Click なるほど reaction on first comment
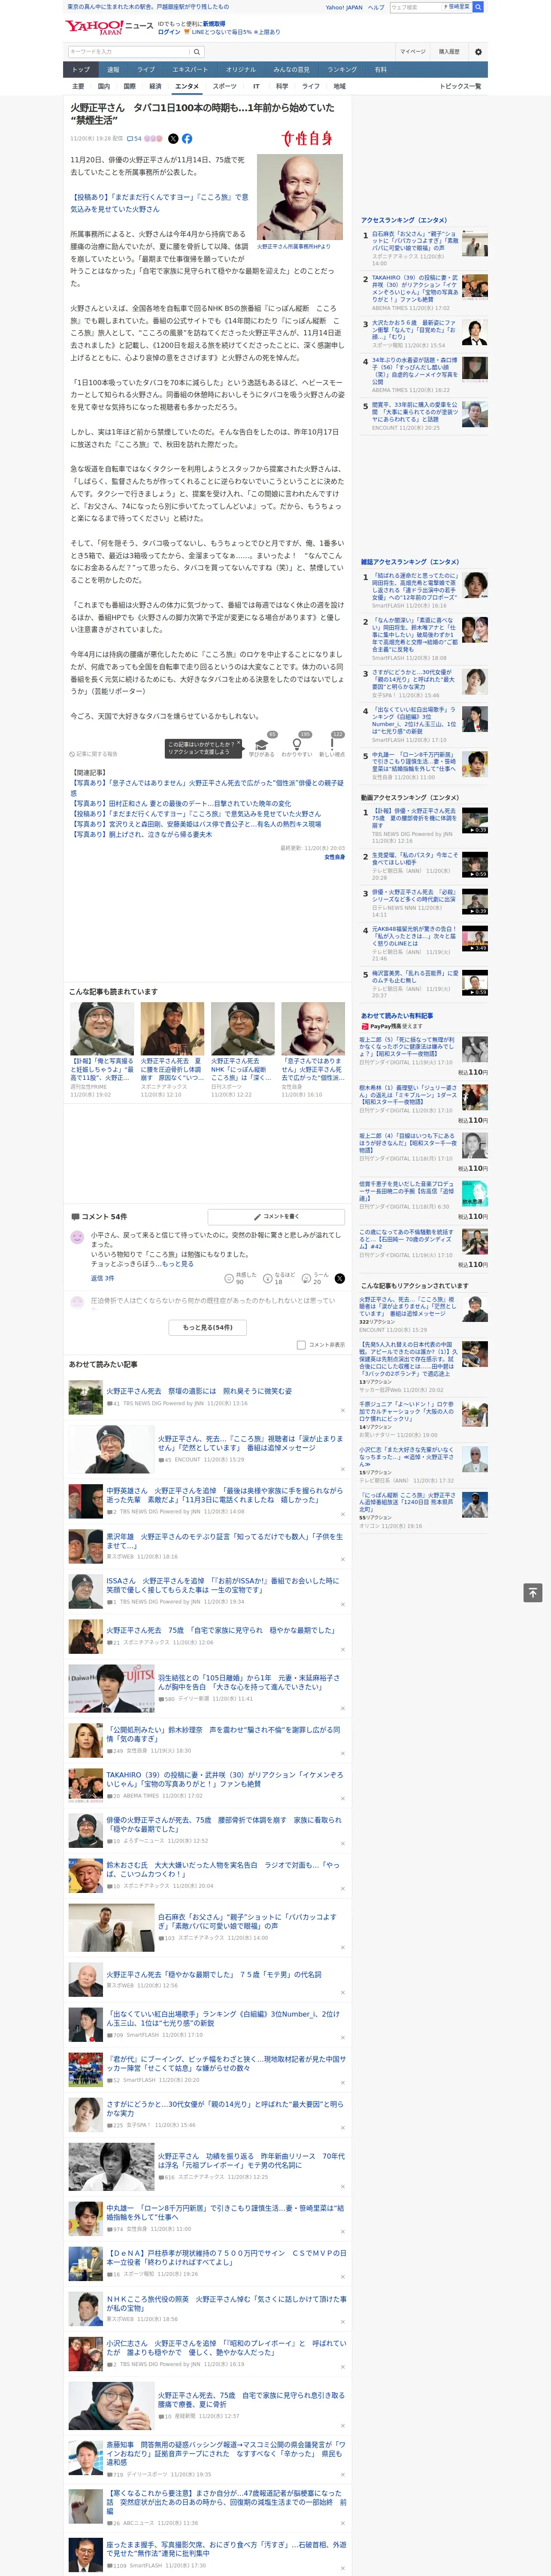The height and width of the screenshot is (2576, 551). coord(279,1279)
